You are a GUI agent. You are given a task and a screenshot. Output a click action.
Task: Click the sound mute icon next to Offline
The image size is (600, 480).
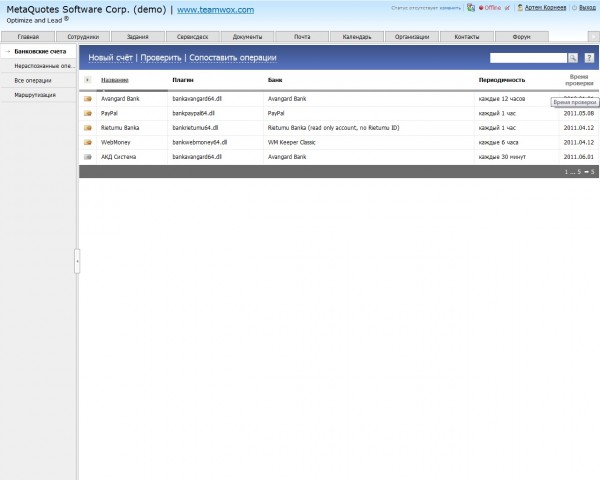(507, 8)
